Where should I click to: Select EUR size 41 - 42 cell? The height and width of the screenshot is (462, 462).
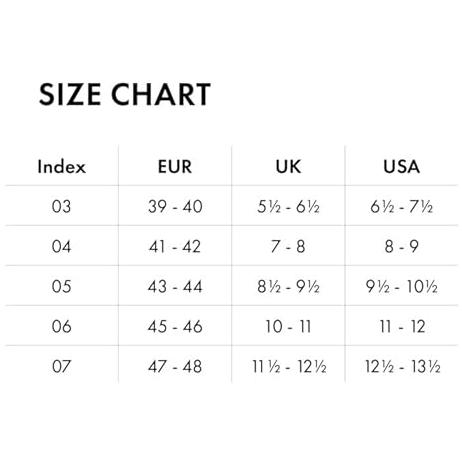[x=175, y=246]
